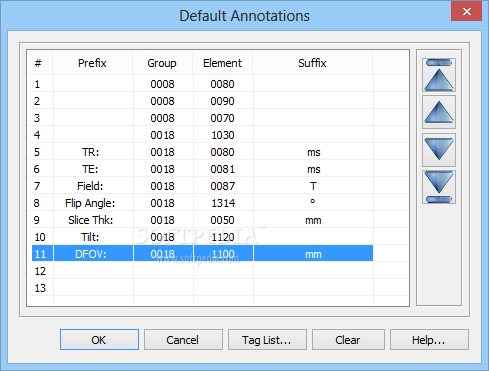Click ms suffix in the TE row
The image size is (489, 371).
click(313, 169)
